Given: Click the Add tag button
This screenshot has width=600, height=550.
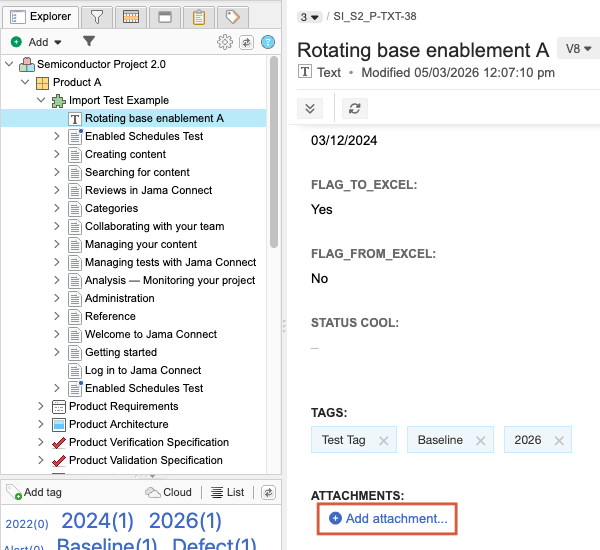Looking at the screenshot, I should point(34,492).
